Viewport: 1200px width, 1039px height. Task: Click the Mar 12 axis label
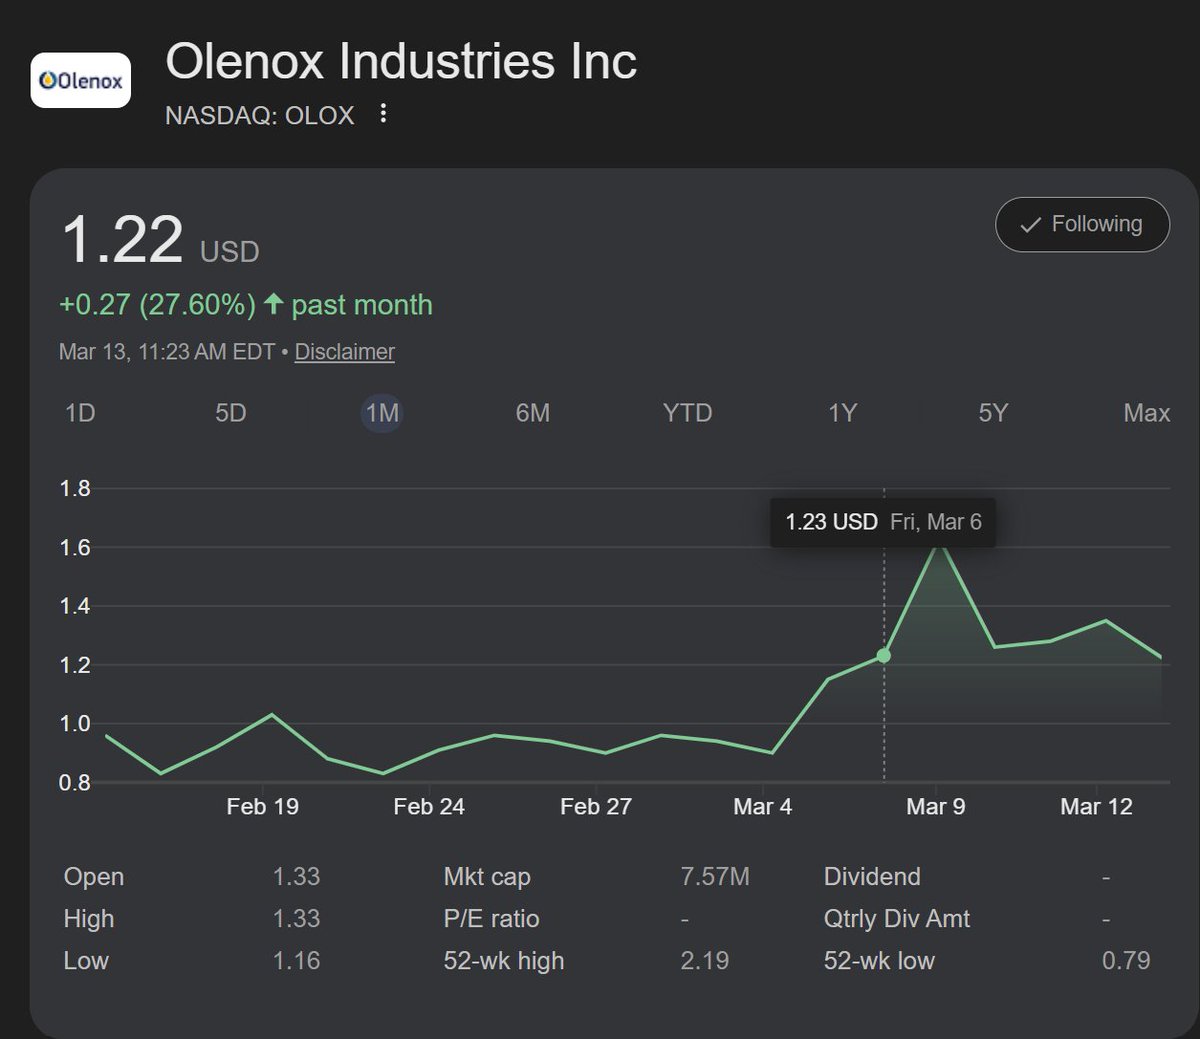tap(1097, 807)
